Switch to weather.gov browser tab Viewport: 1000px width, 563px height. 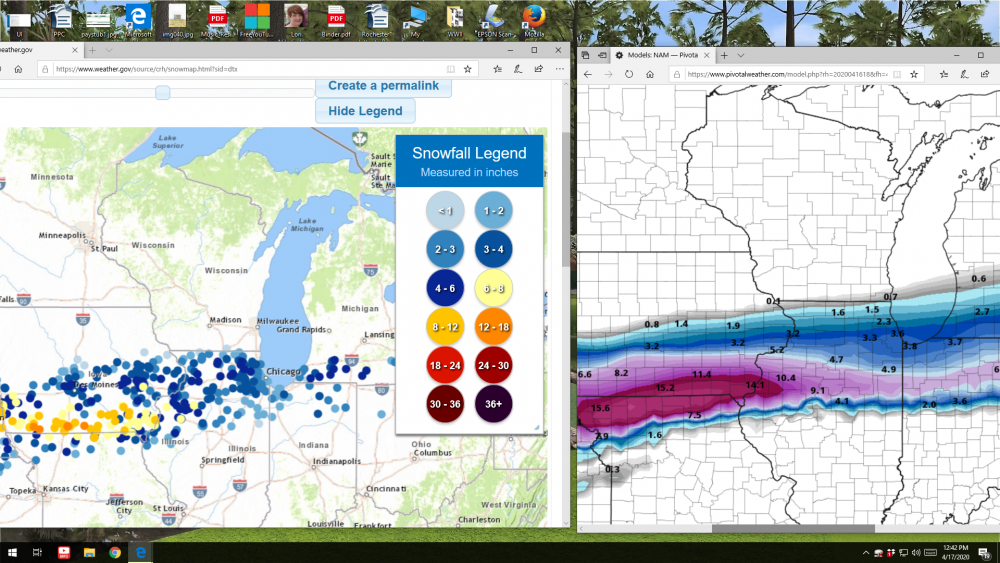coord(40,50)
